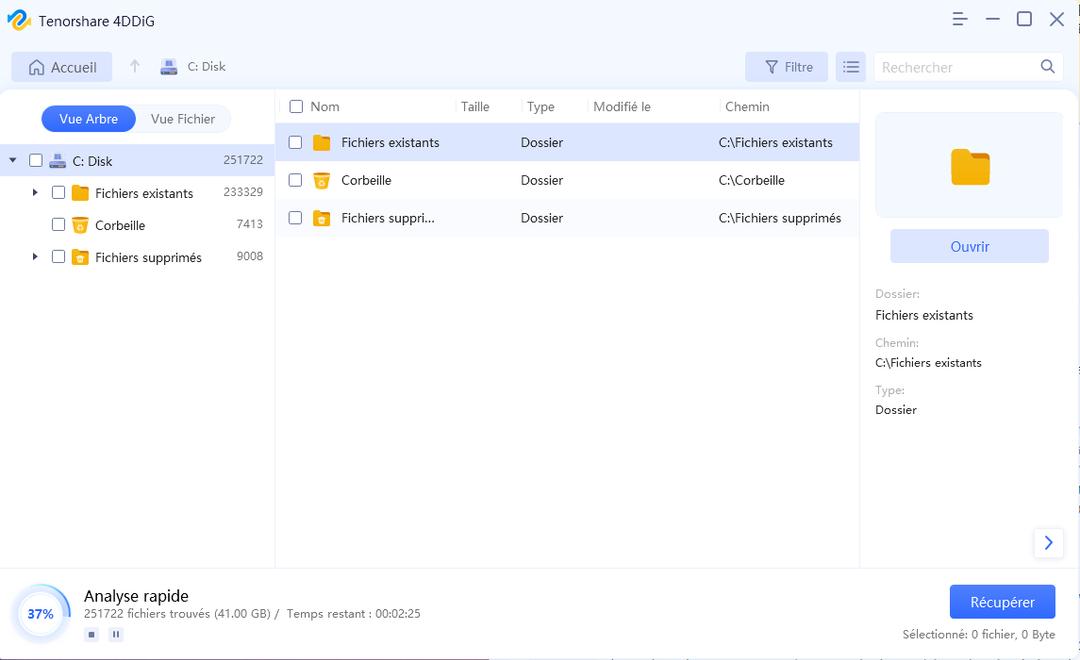Screen dimensions: 1080x660
Task: Click Fichiers existants folder icon in tree
Action: tap(80, 193)
